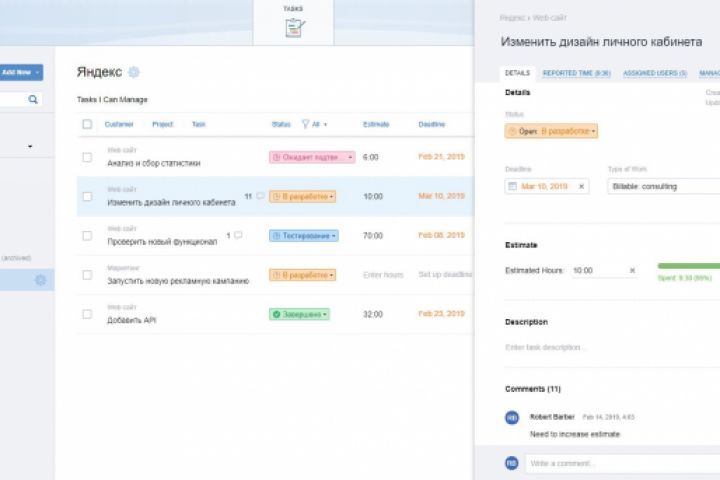Clear the Mar 10, 2019 deadline with X
This screenshot has height=480, width=720.
point(581,186)
